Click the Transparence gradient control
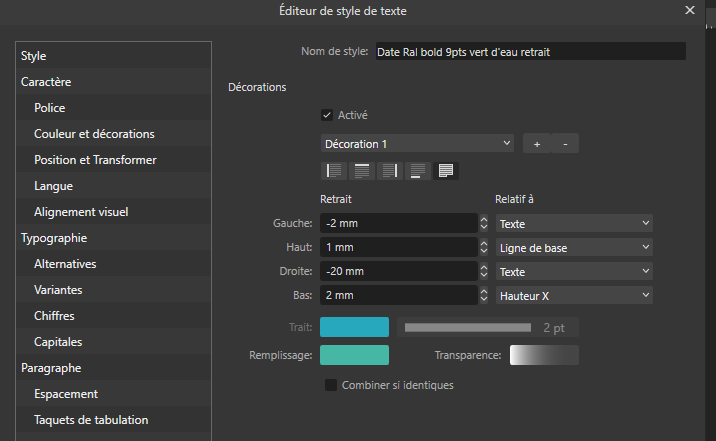This screenshot has height=441, width=716. point(544,355)
